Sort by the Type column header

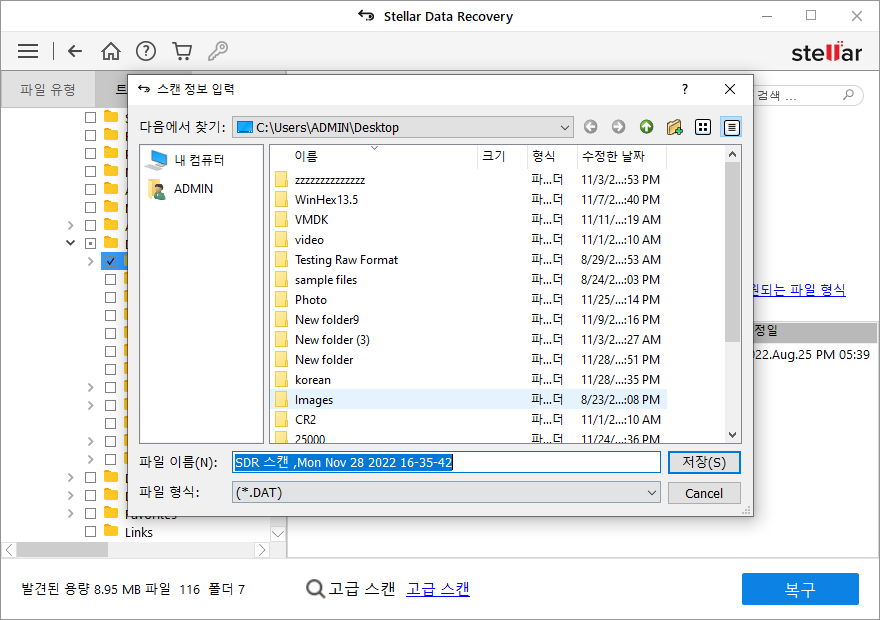pyautogui.click(x=552, y=157)
